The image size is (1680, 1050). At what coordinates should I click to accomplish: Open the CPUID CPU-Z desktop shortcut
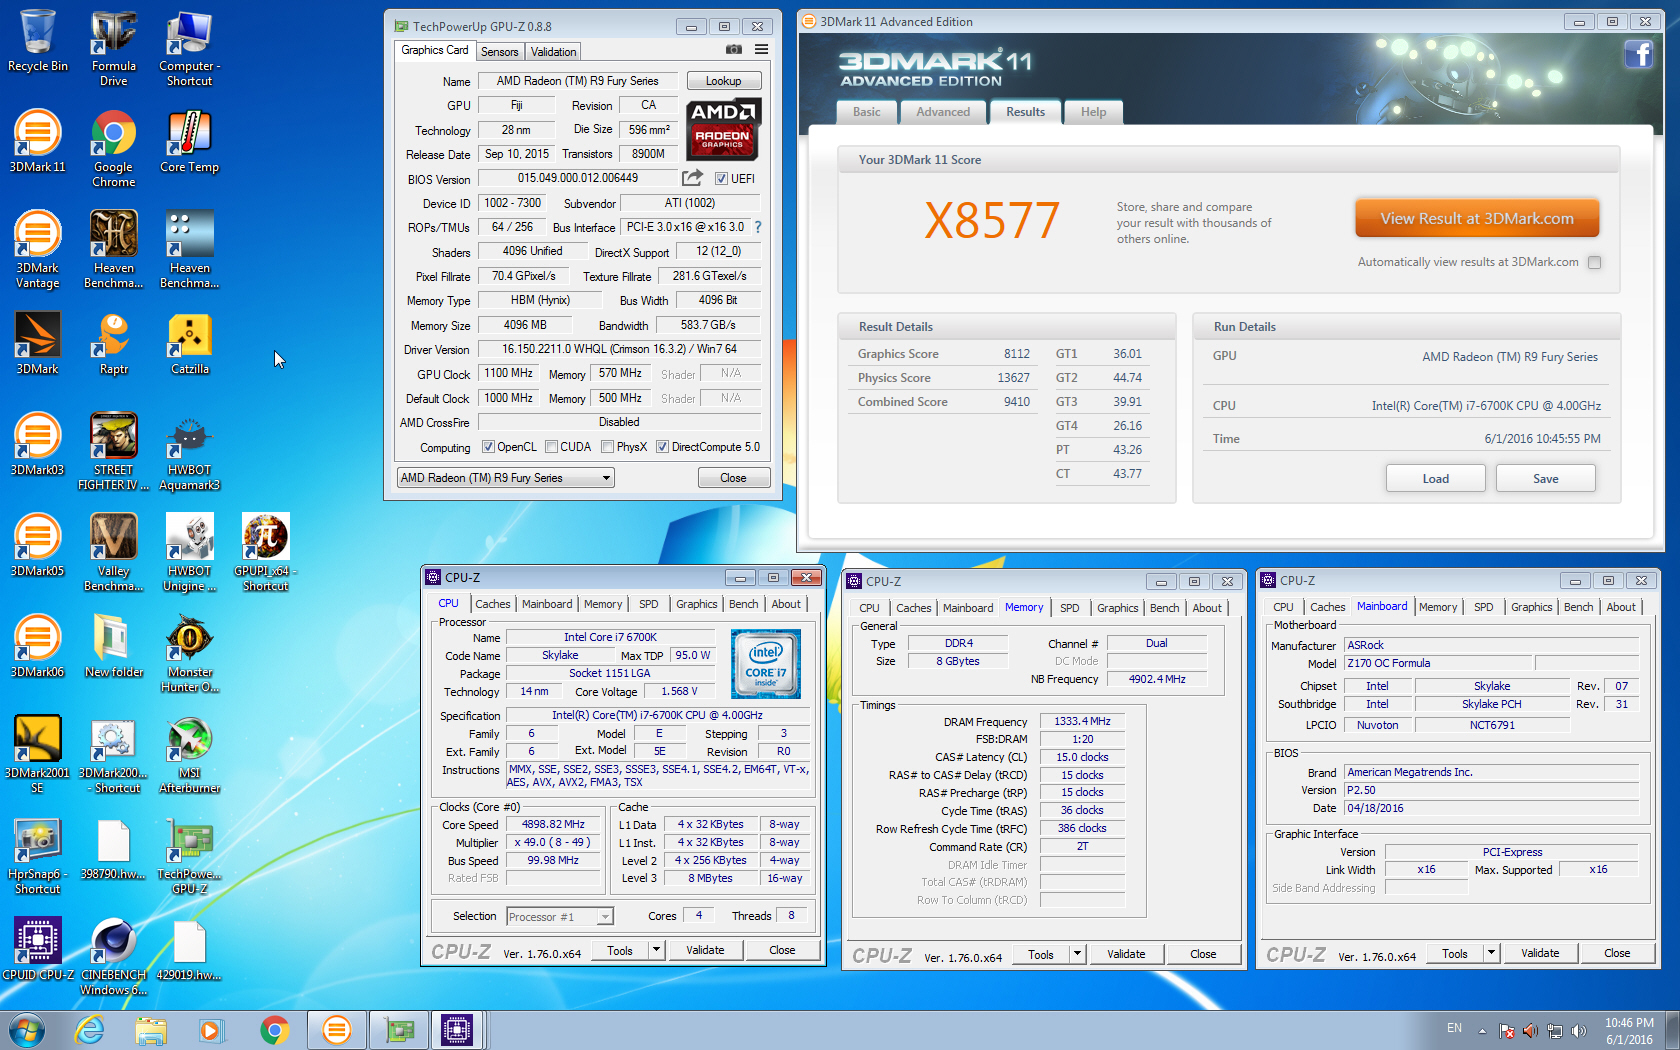38,949
